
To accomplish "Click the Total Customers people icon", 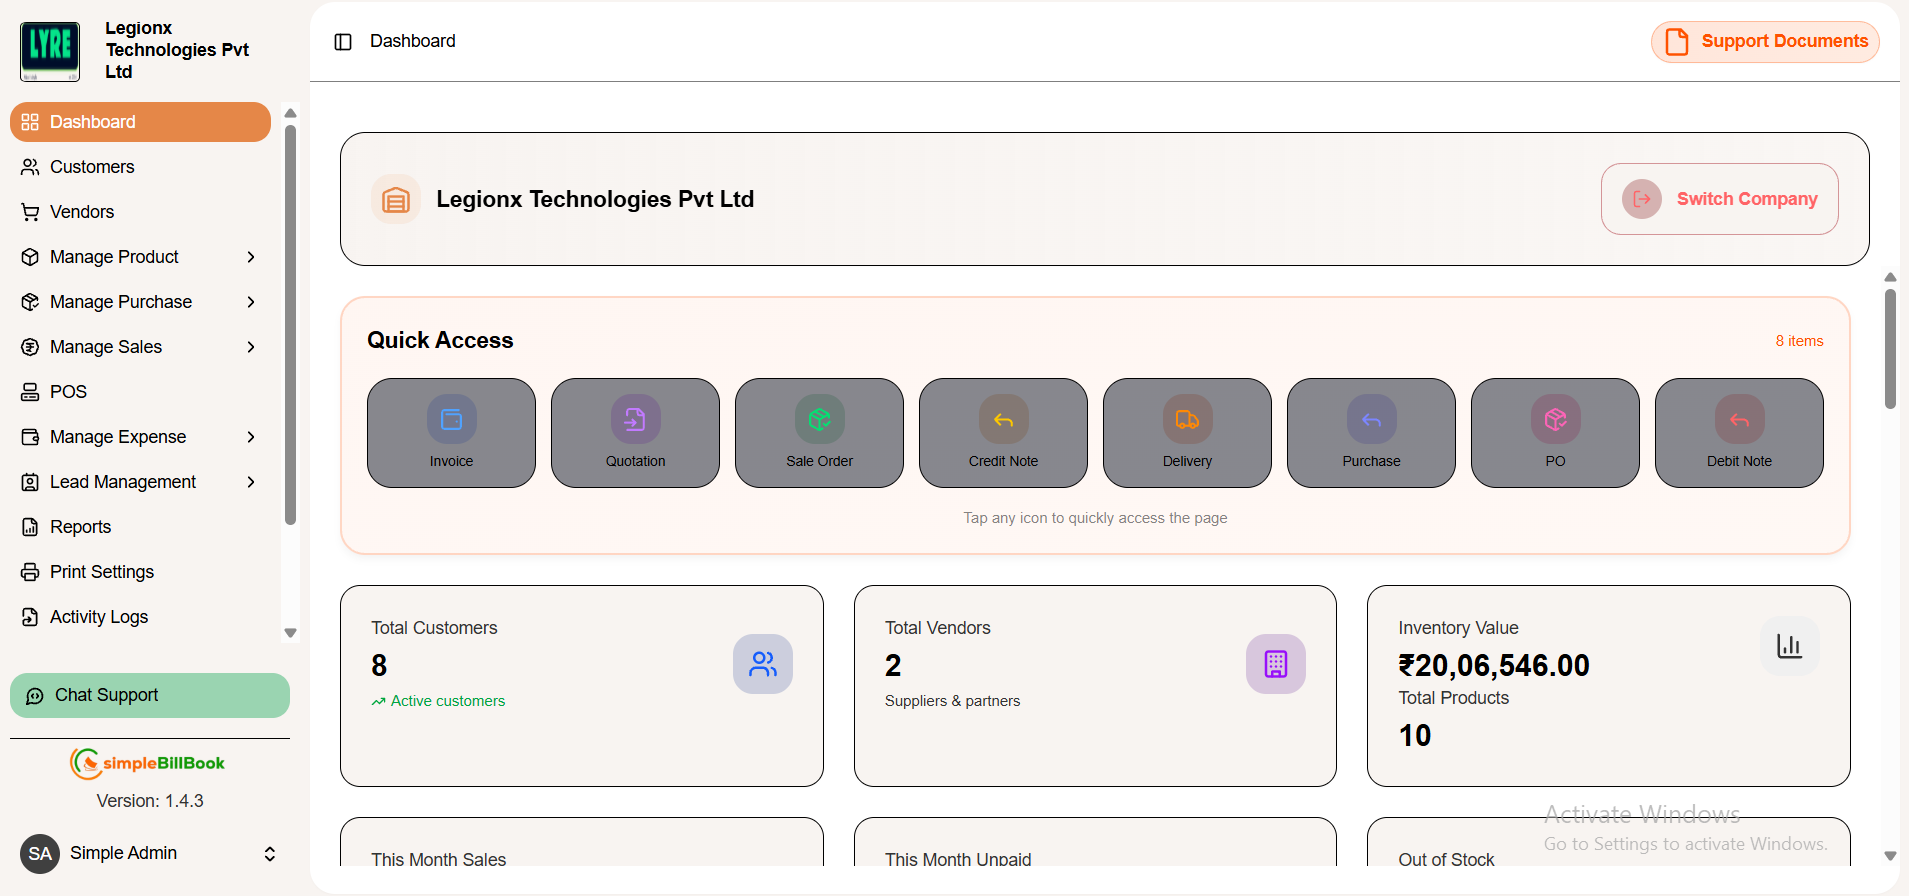I will (x=763, y=664).
